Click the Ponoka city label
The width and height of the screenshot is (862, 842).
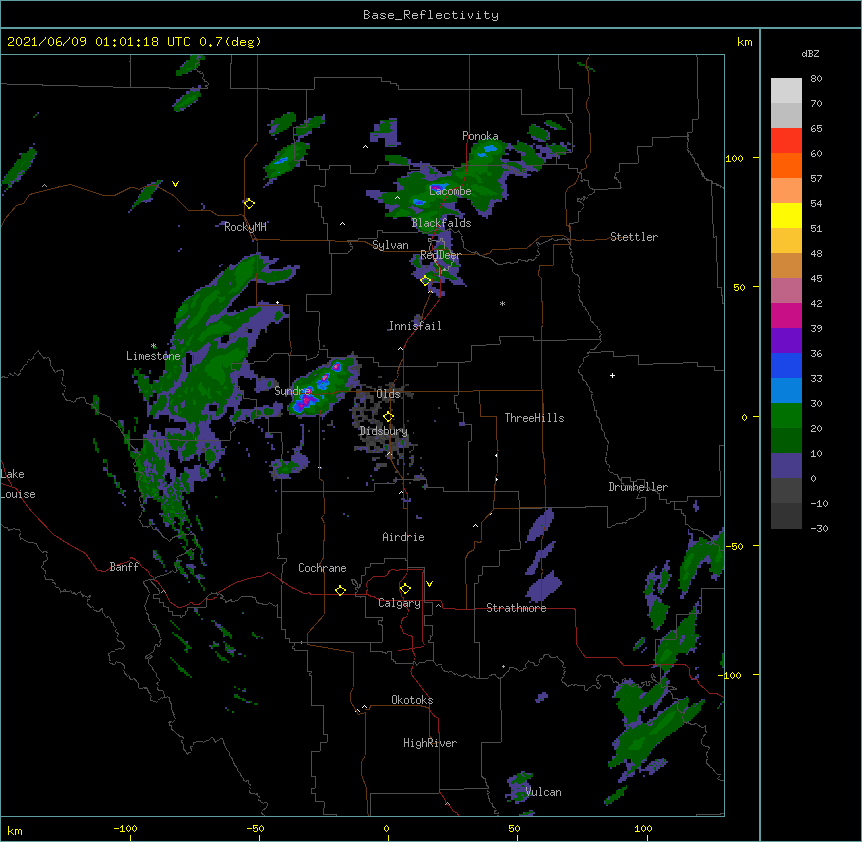480,136
